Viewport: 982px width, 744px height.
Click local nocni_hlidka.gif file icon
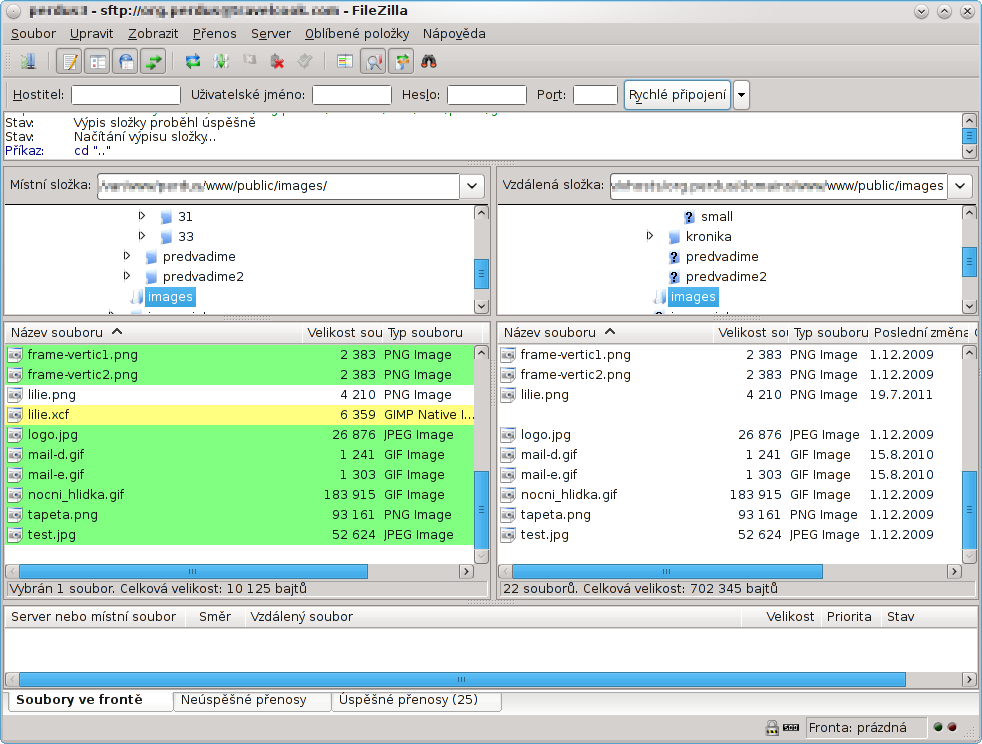(x=15, y=495)
